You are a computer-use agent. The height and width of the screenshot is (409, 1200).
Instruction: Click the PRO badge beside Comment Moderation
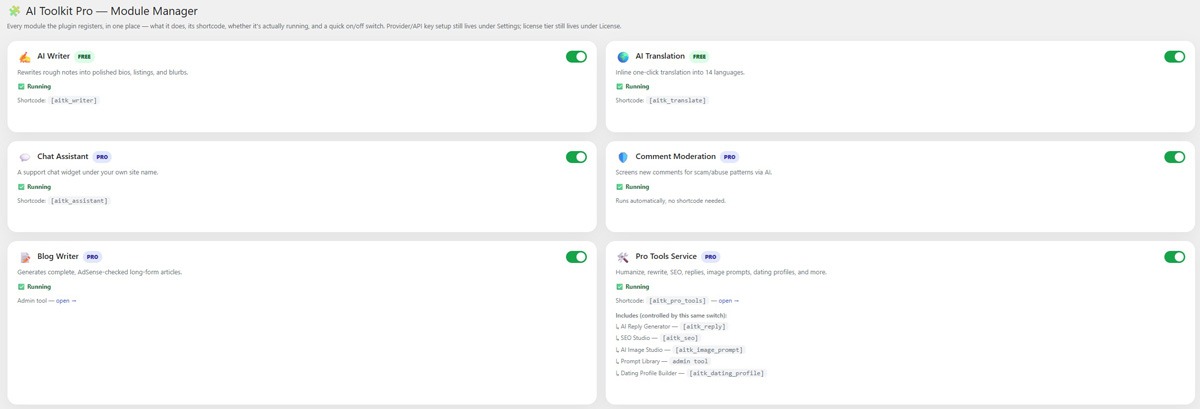tap(730, 157)
